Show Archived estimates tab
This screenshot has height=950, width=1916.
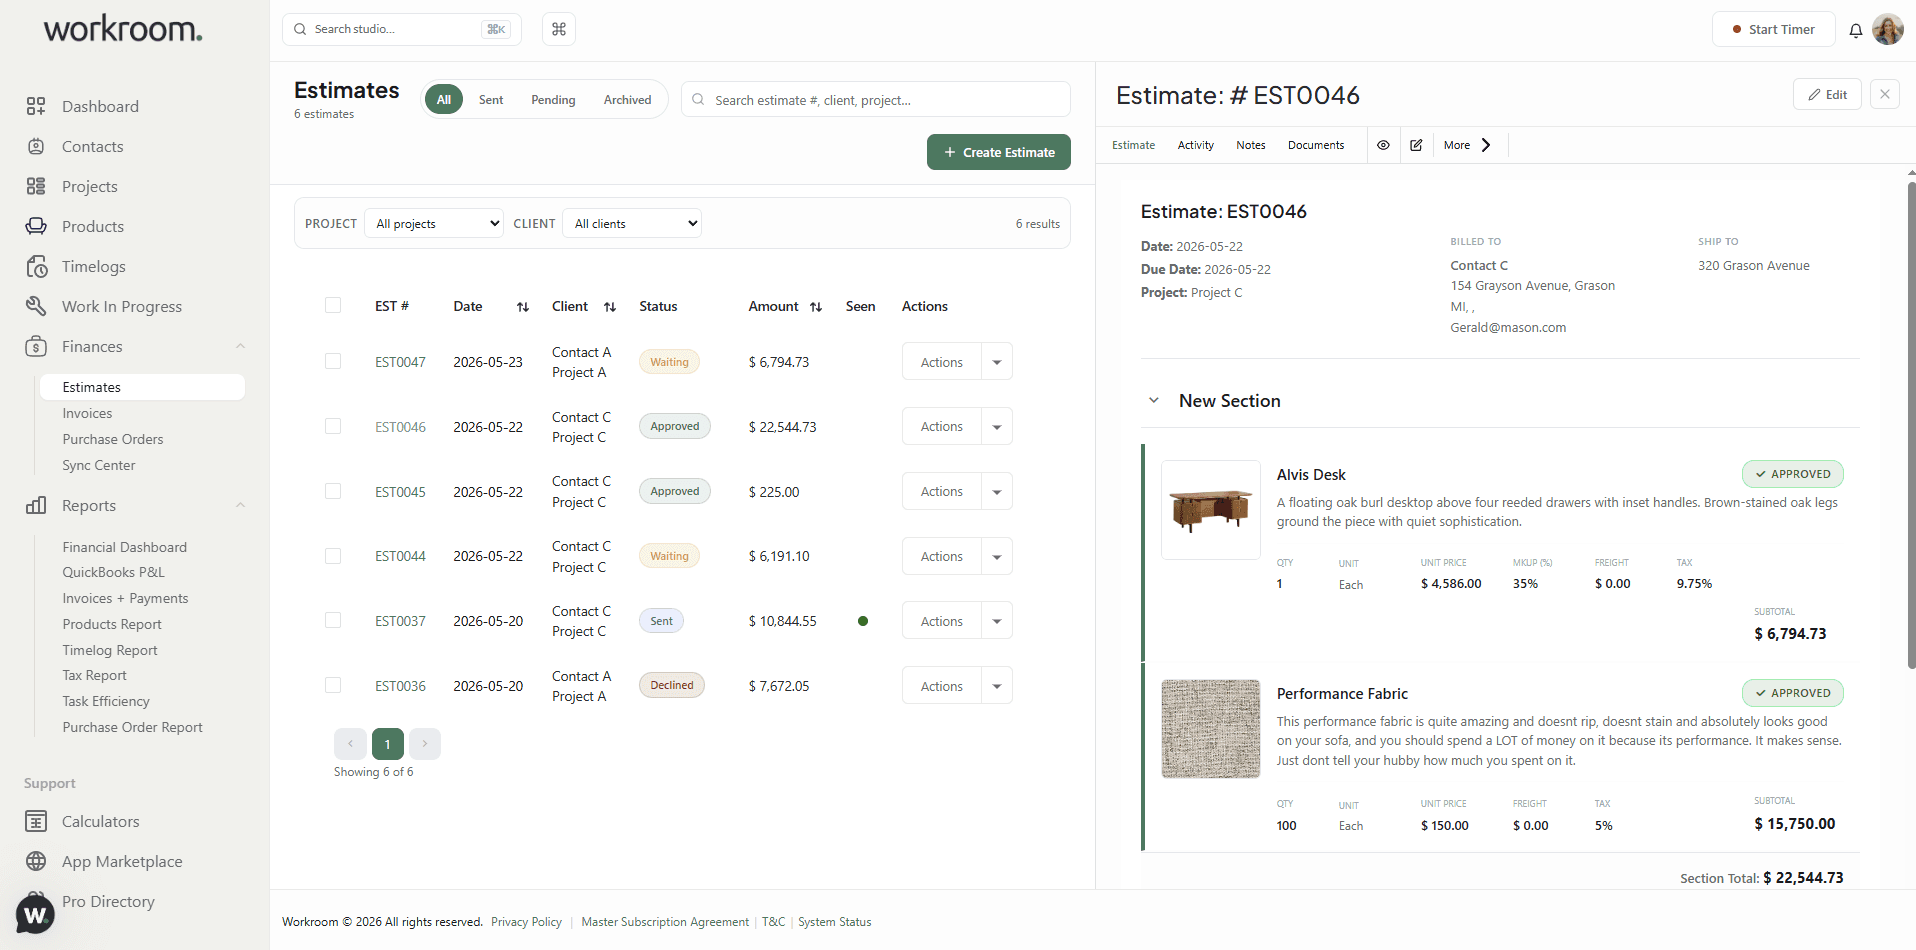(x=627, y=100)
